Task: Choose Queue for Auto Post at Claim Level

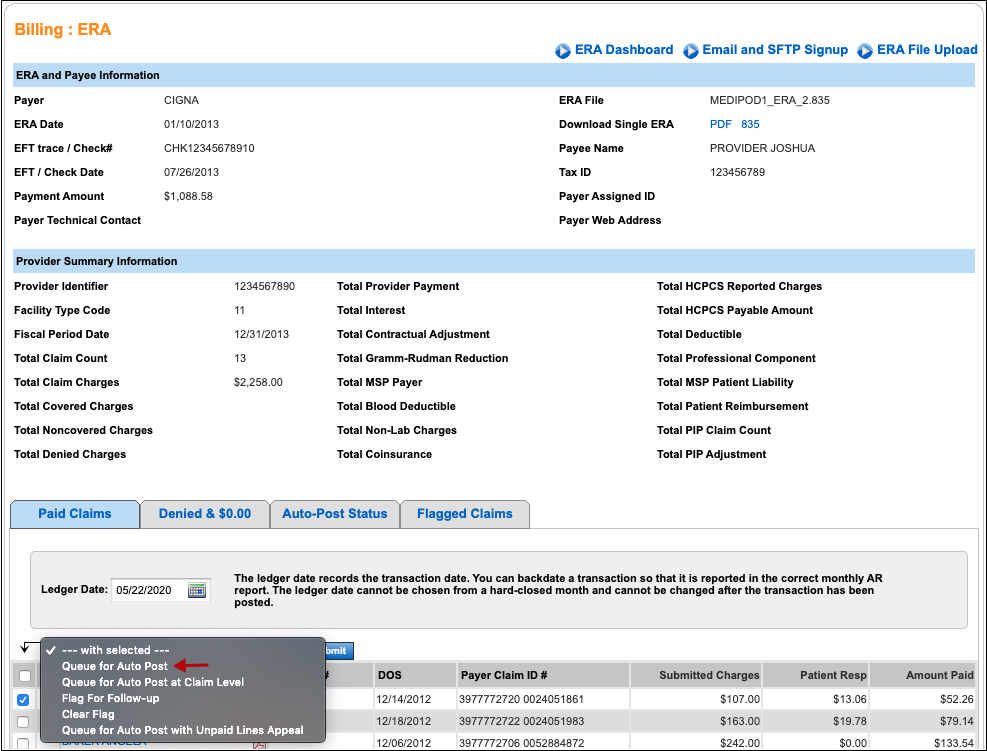Action: point(152,682)
